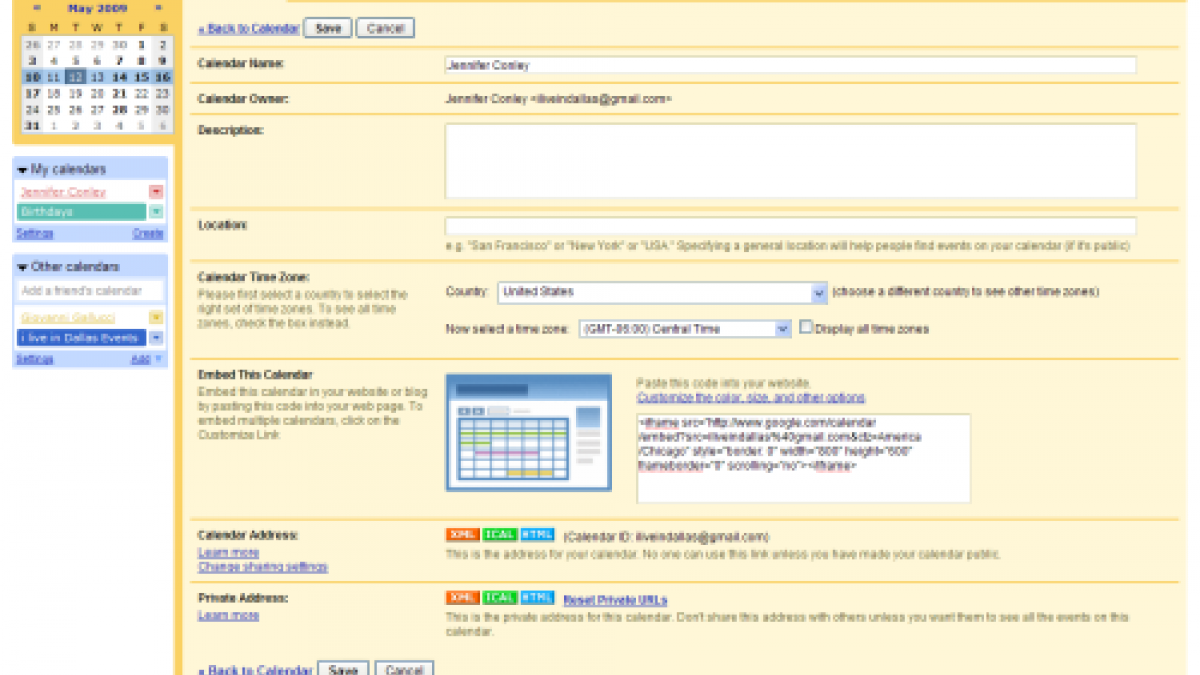
Task: Open Birthdays calendar color menu arrow
Action: pos(156,212)
